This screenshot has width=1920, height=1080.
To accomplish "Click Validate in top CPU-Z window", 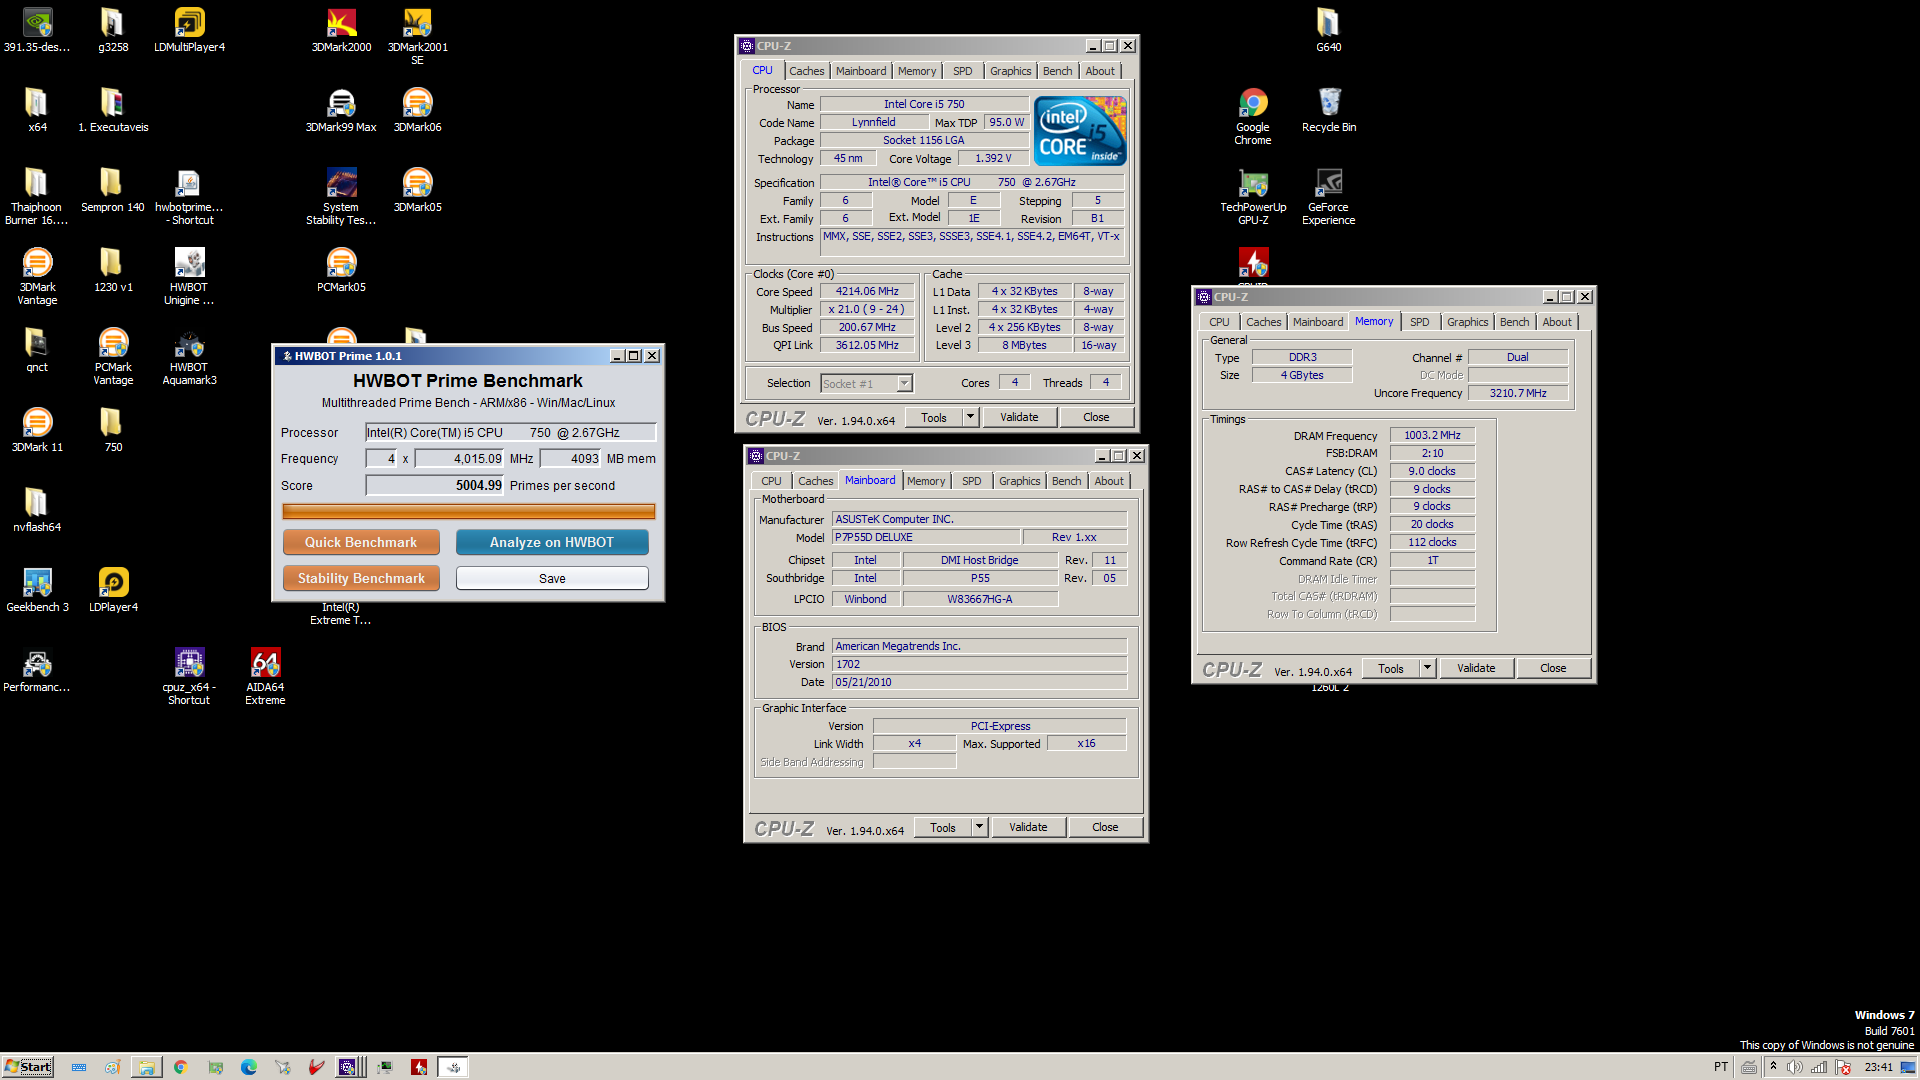I will 1019,417.
